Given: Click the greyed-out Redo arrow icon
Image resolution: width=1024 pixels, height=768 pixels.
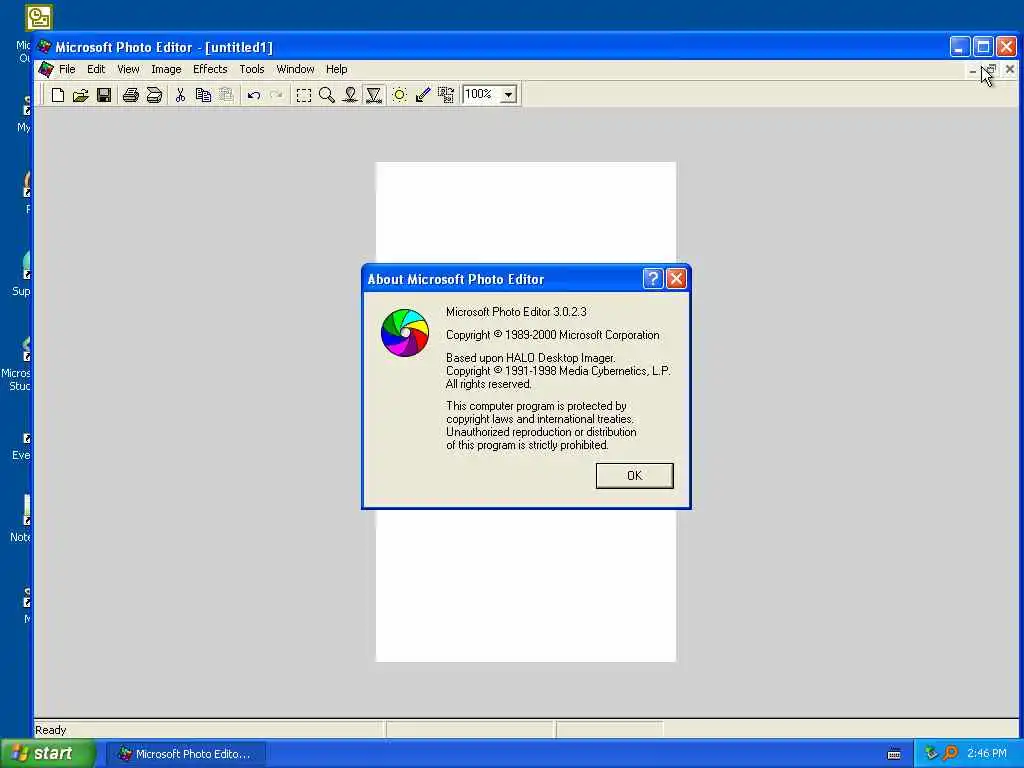Looking at the screenshot, I should pyautogui.click(x=276, y=95).
